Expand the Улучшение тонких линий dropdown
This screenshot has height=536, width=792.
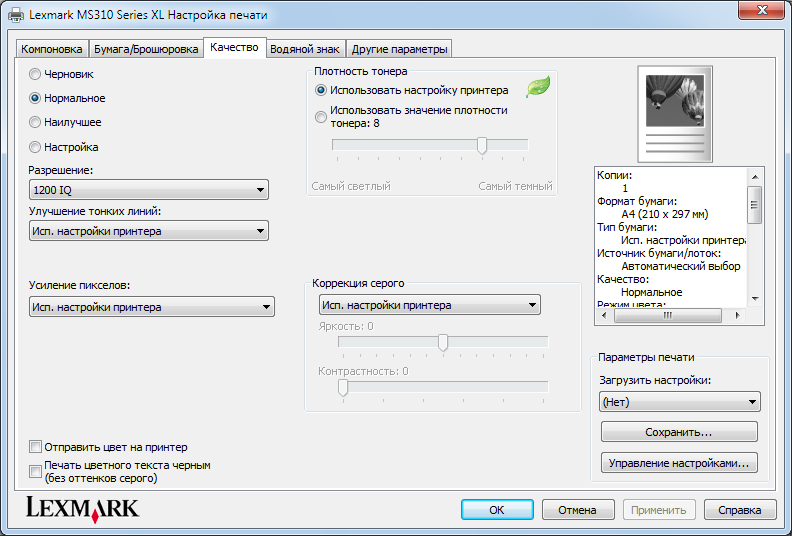tap(148, 231)
